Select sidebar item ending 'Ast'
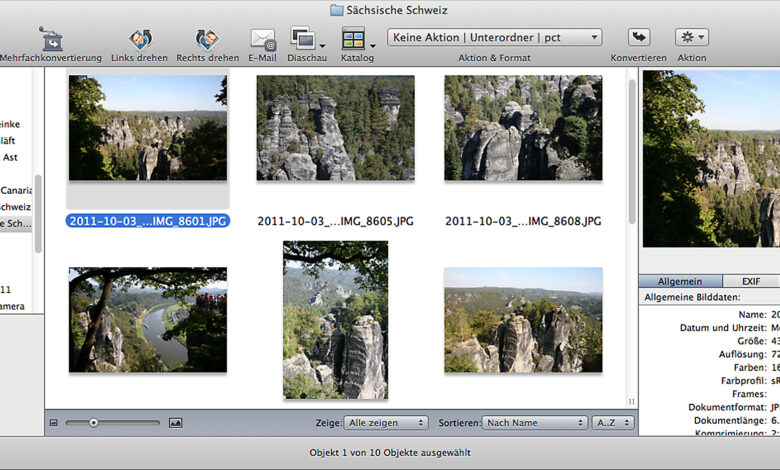This screenshot has width=780, height=470. coord(10,157)
